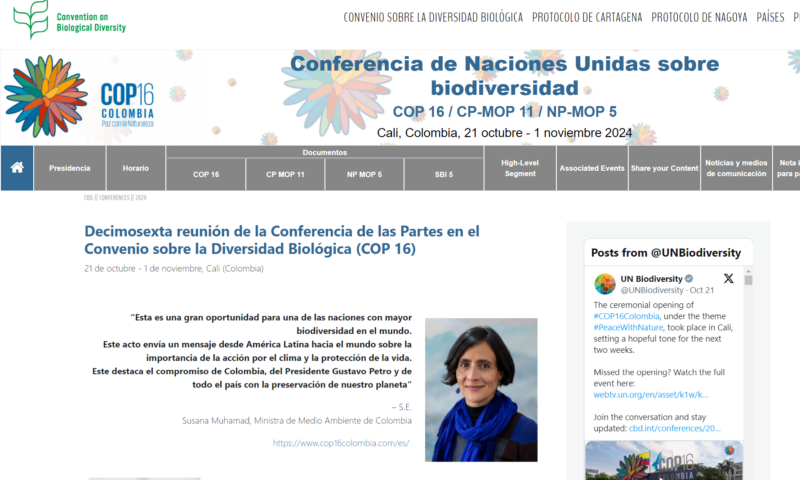
Task: Click the 2024 breadcrumb link
Action: click(141, 197)
